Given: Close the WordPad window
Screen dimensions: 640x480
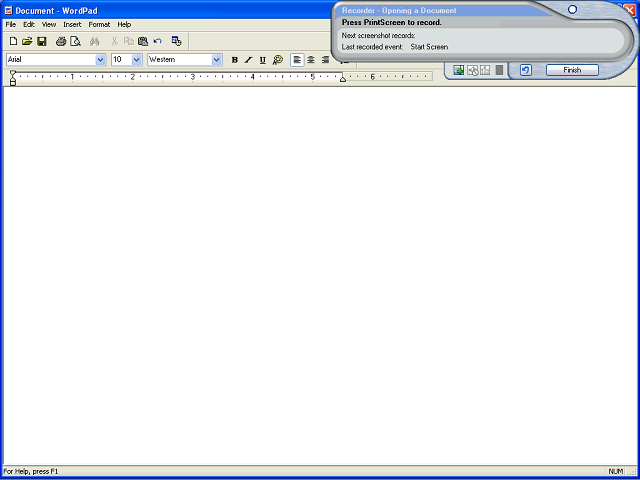Looking at the screenshot, I should (x=631, y=11).
